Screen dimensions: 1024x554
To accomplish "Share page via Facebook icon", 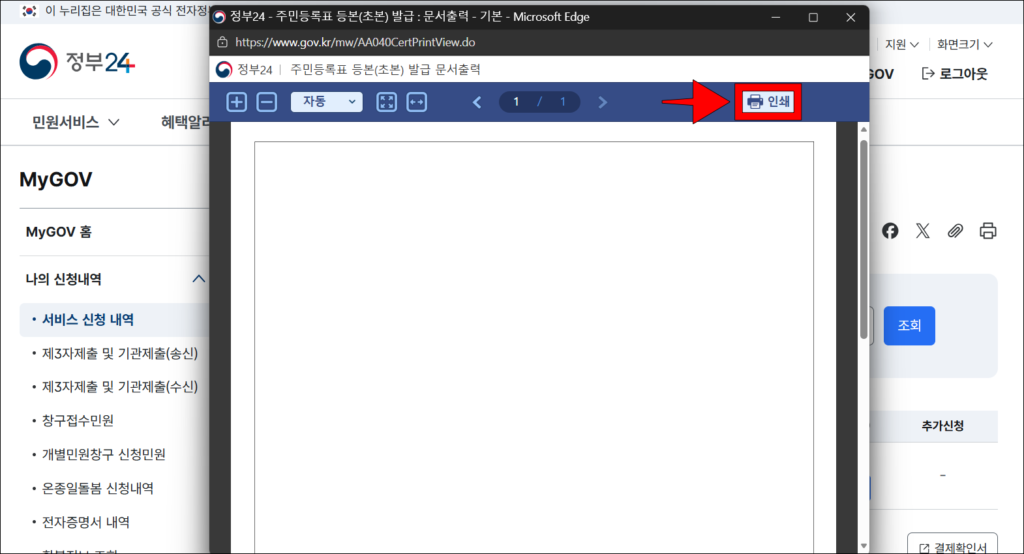I will (x=890, y=231).
